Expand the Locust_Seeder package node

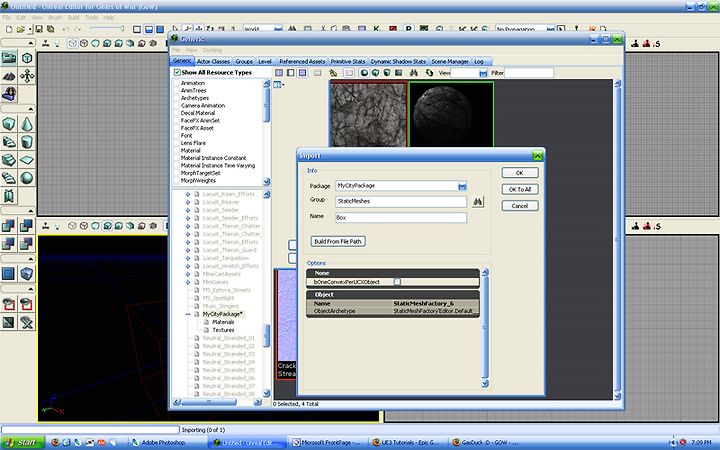tap(188, 210)
